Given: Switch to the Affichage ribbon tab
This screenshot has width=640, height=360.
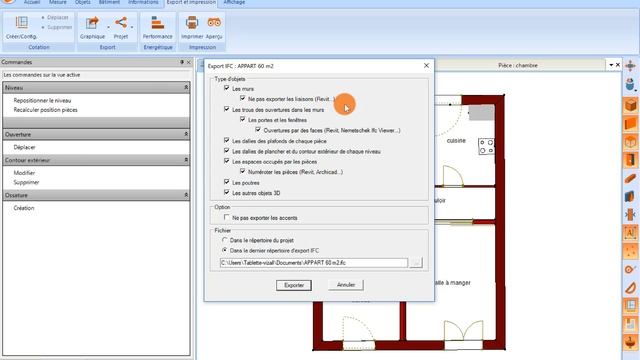Looking at the screenshot, I should click(x=234, y=2).
